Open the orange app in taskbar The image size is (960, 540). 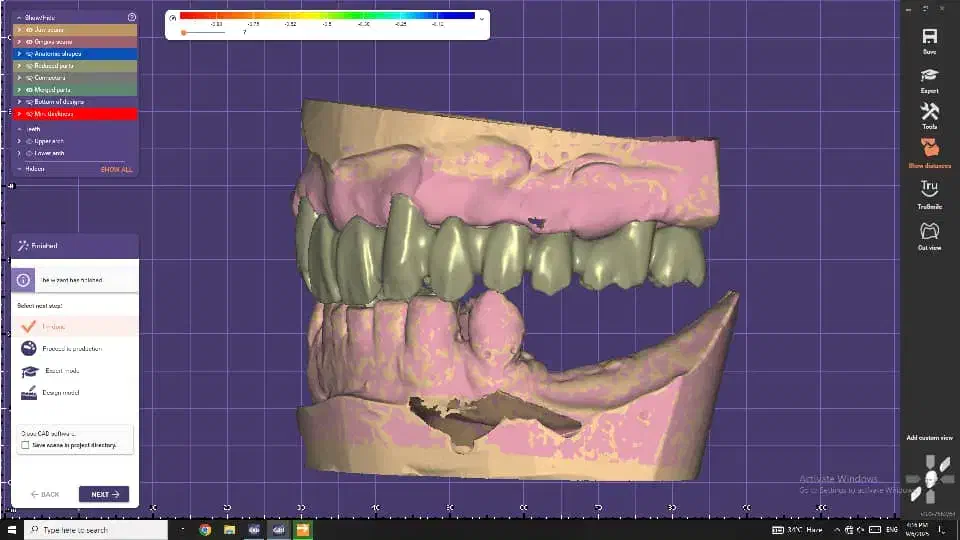[303, 530]
